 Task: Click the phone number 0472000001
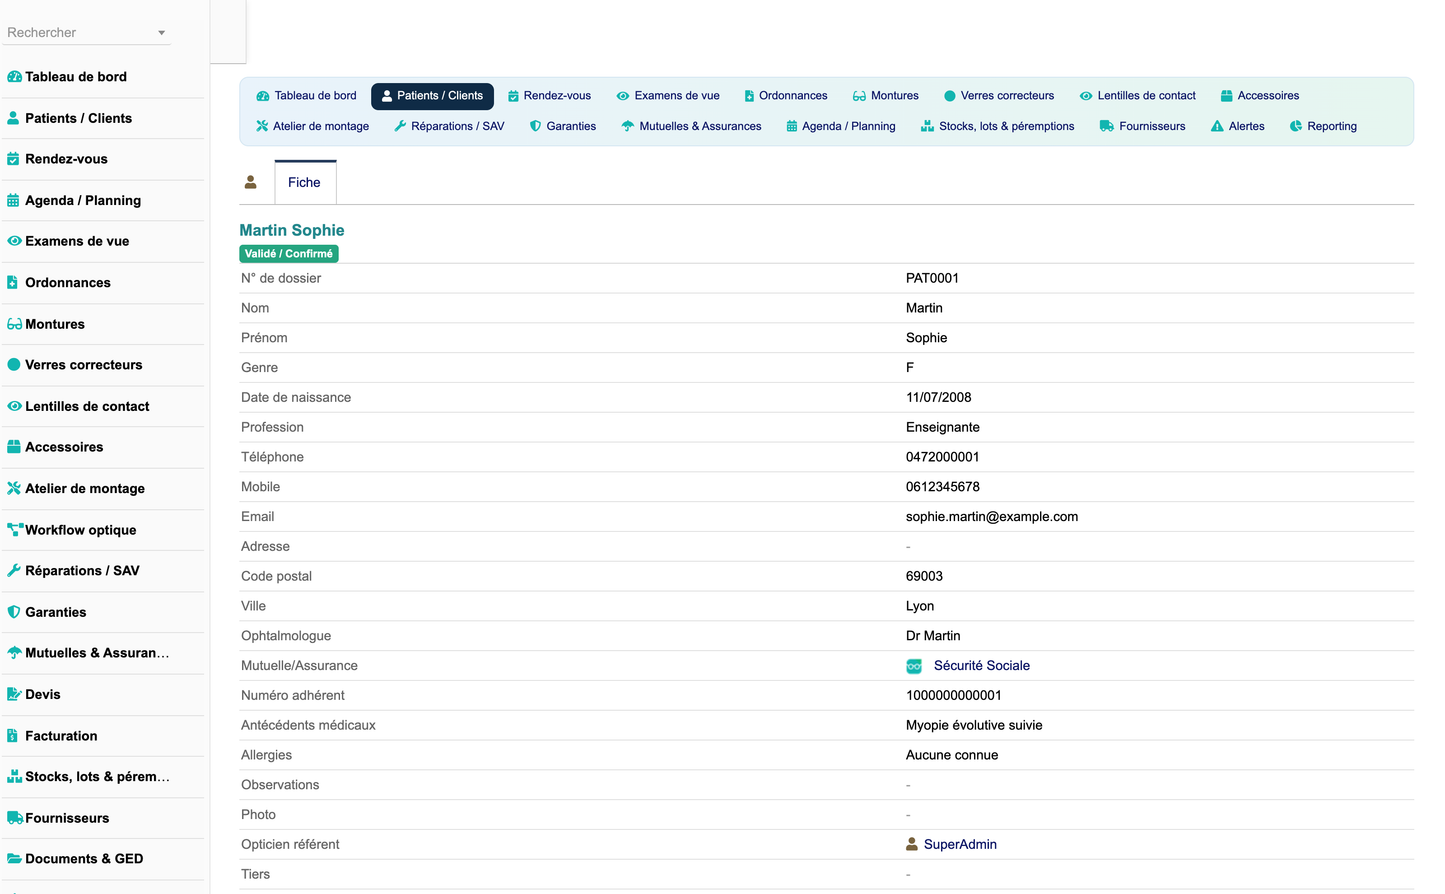point(943,457)
